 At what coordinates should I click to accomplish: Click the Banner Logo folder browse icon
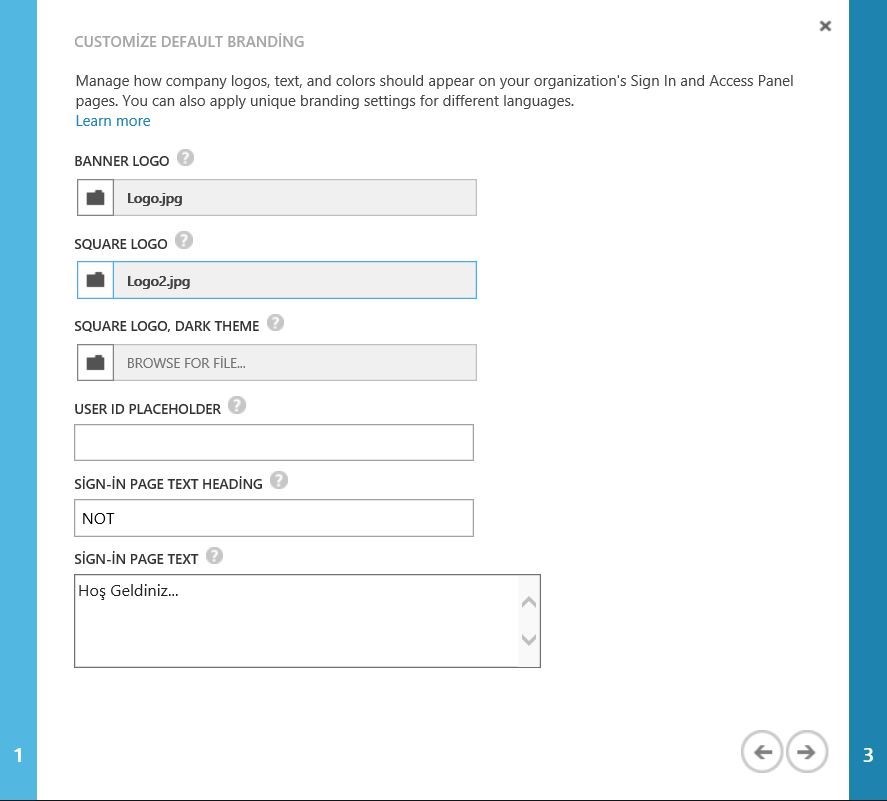pyautogui.click(x=95, y=198)
